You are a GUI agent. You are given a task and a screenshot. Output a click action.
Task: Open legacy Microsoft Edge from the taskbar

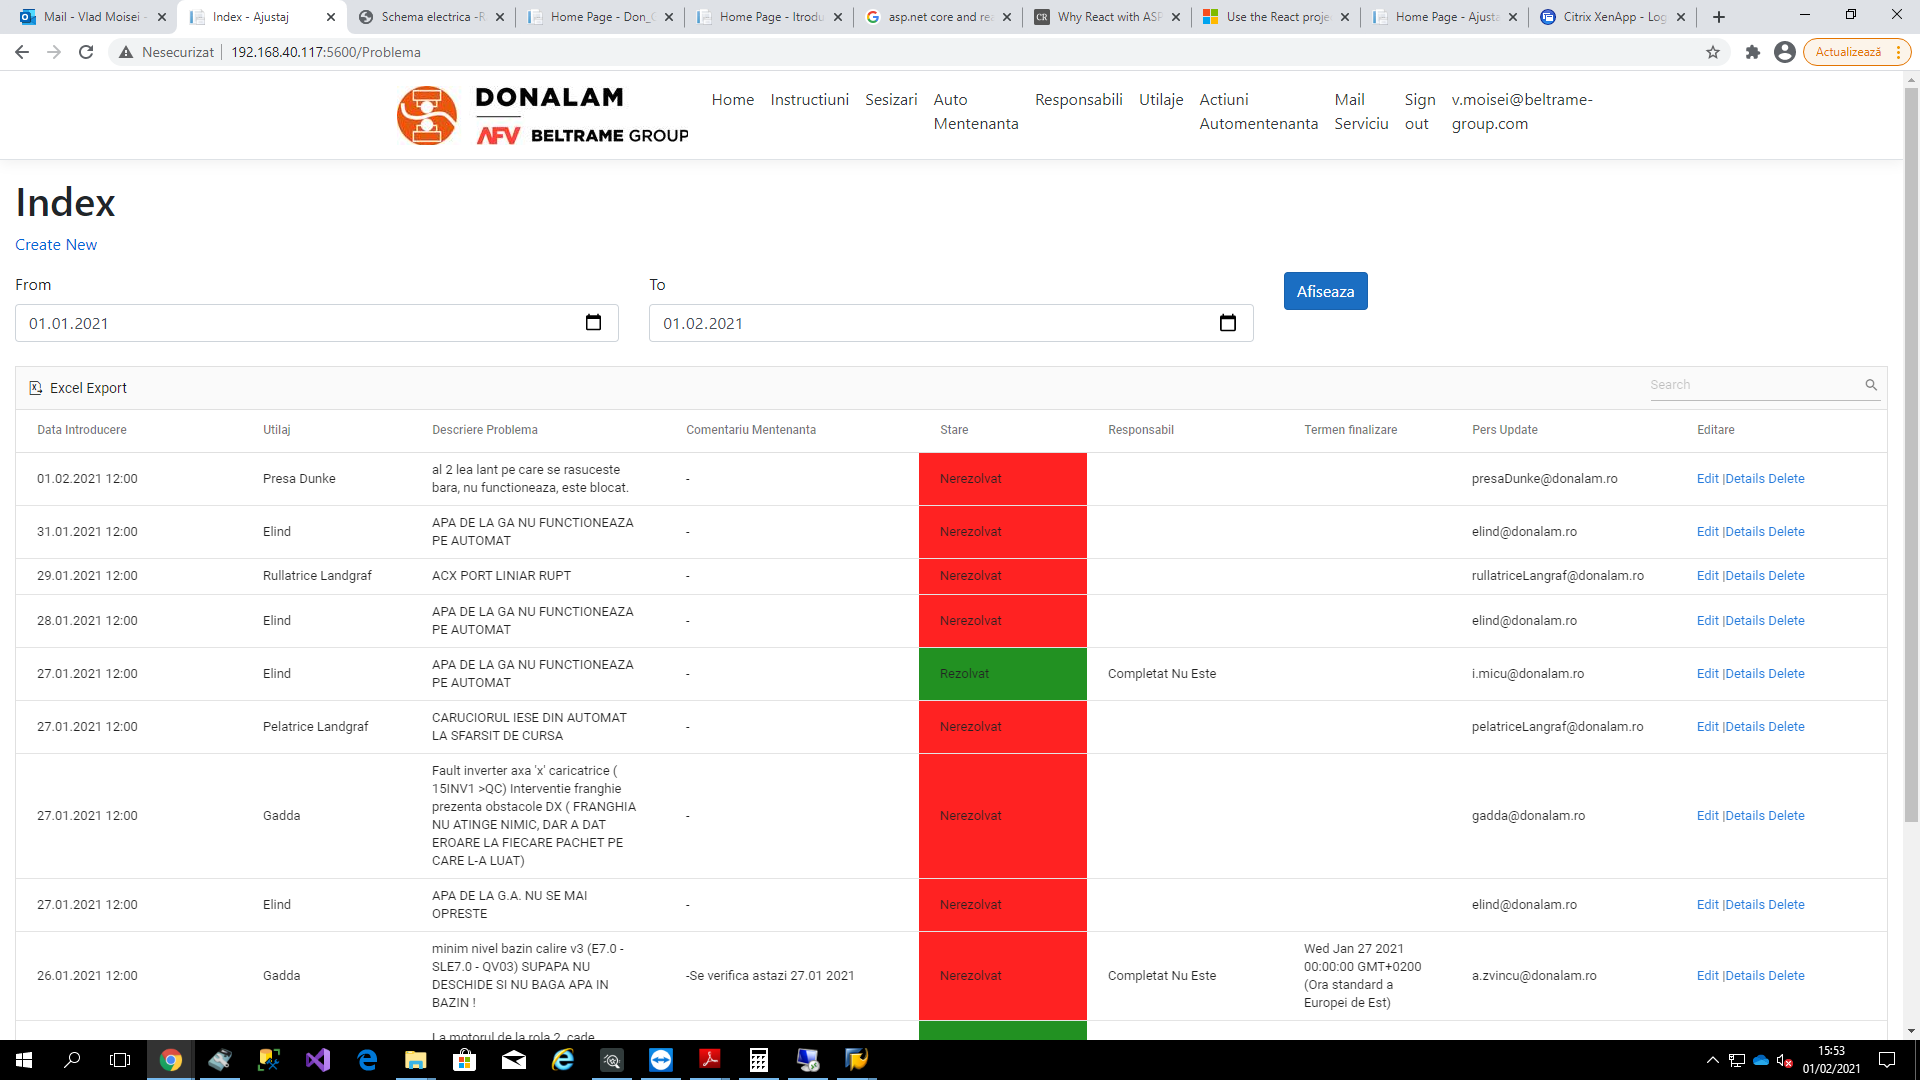pyautogui.click(x=367, y=1060)
